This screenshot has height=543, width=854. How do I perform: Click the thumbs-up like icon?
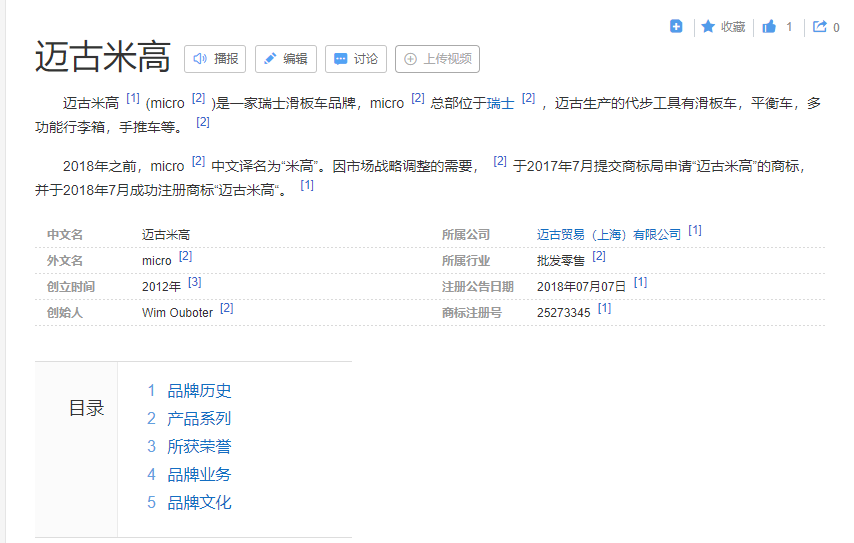coord(769,26)
